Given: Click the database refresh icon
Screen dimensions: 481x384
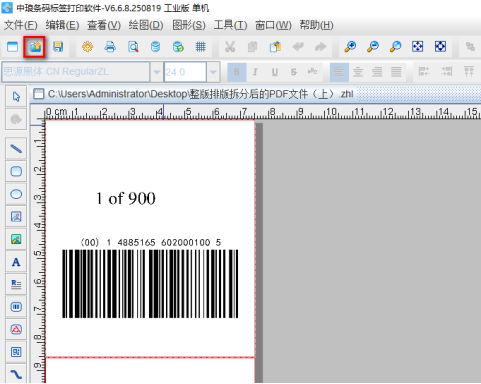Looking at the screenshot, I should click(x=178, y=47).
